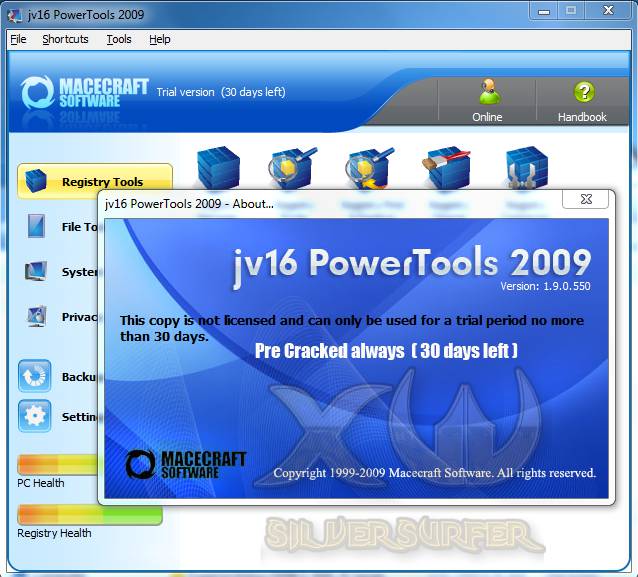Click the Macecraft logo in About dialog

pyautogui.click(x=186, y=464)
